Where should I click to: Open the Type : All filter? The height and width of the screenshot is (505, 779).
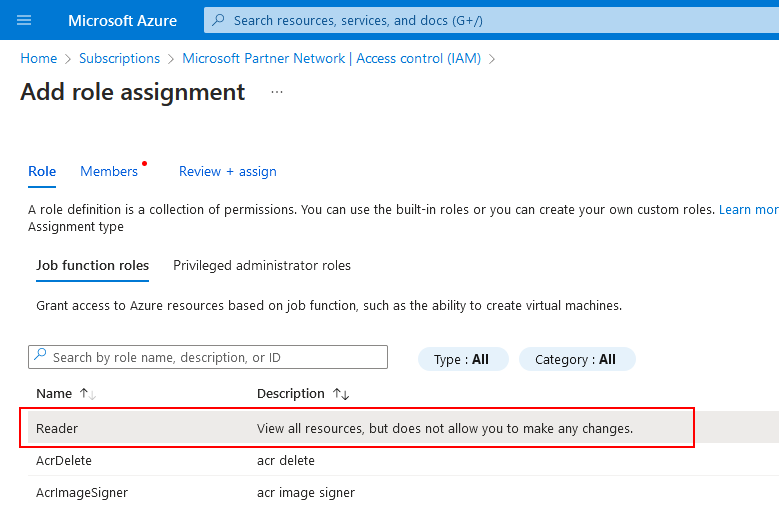click(x=463, y=359)
